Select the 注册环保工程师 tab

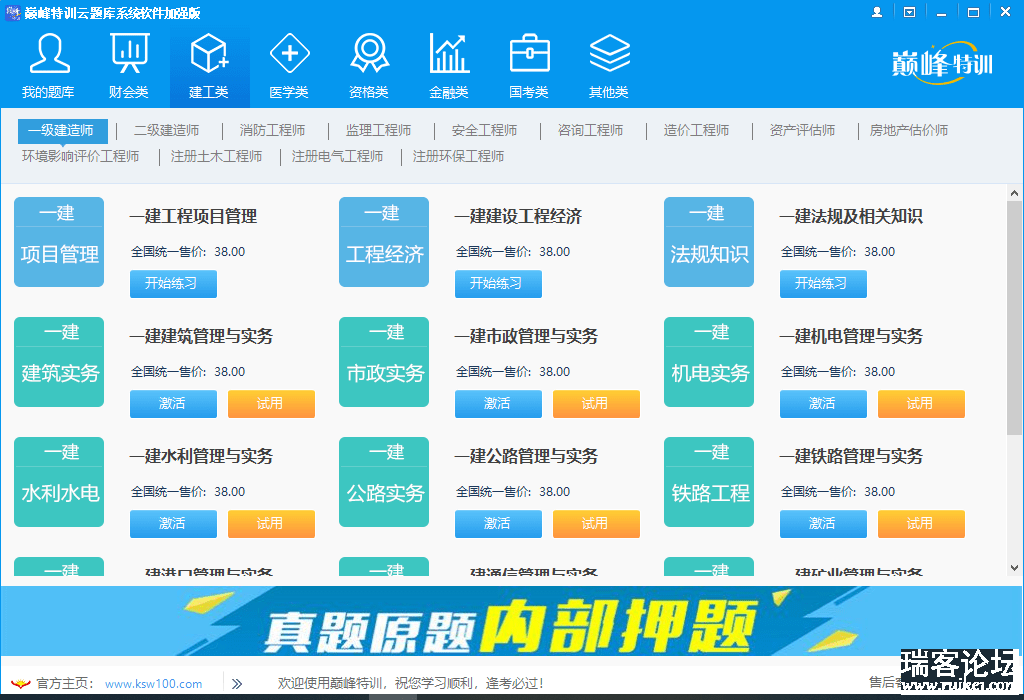(458, 156)
